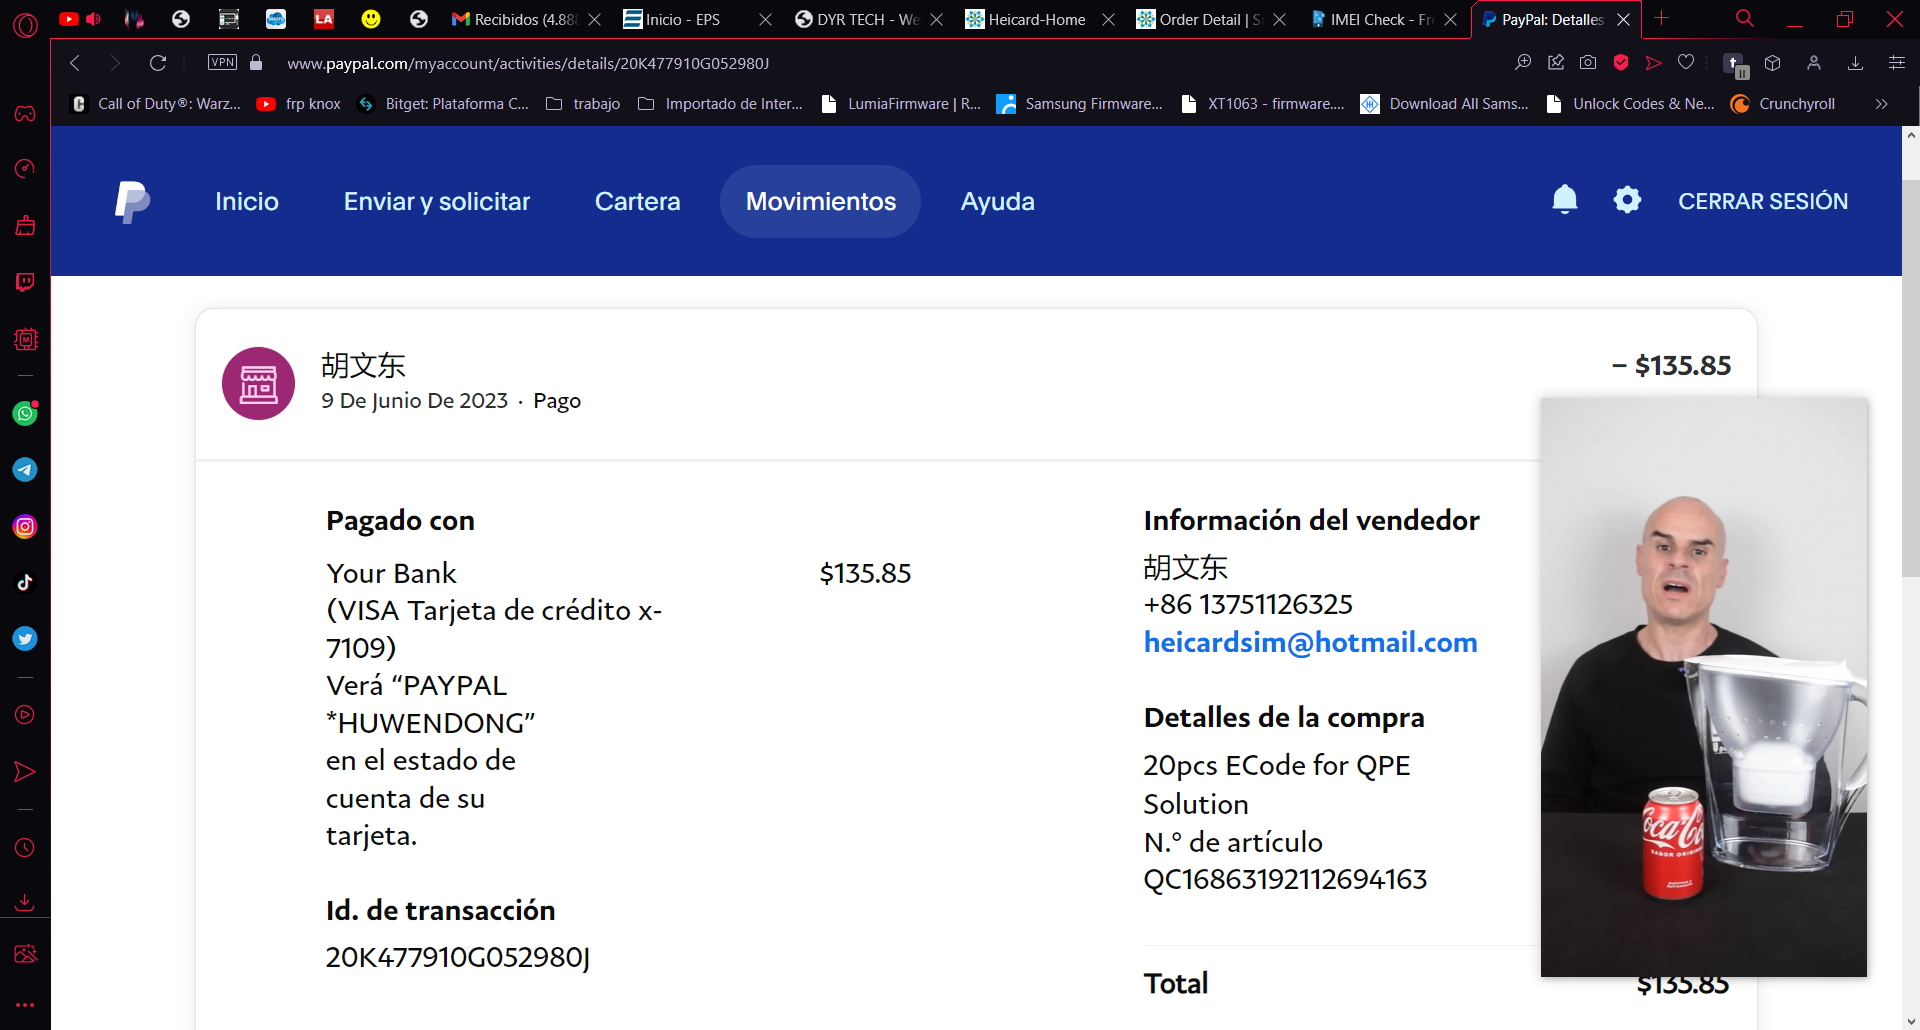This screenshot has height=1030, width=1920.
Task: Open History clock icon in sidebar
Action: tap(25, 848)
